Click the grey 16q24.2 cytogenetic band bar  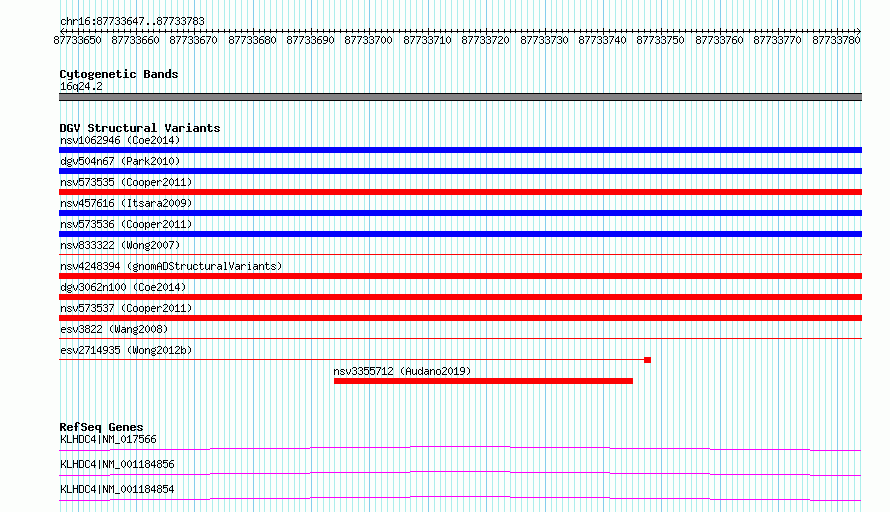coord(460,97)
